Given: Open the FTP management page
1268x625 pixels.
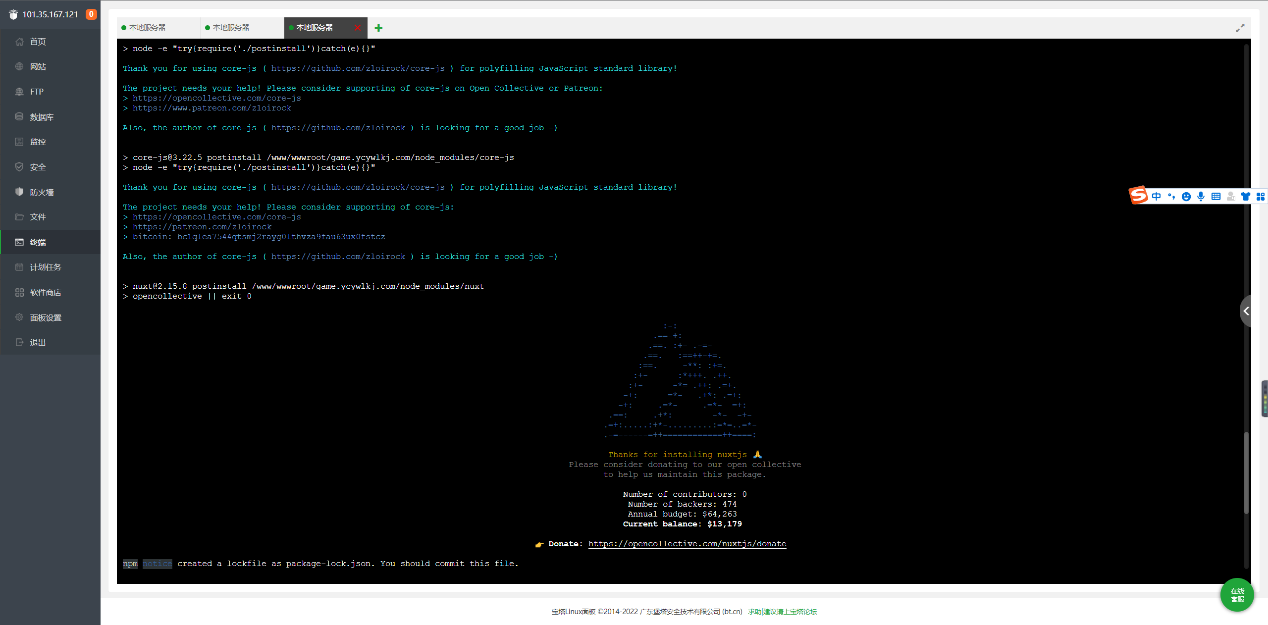Looking at the screenshot, I should 37,92.
